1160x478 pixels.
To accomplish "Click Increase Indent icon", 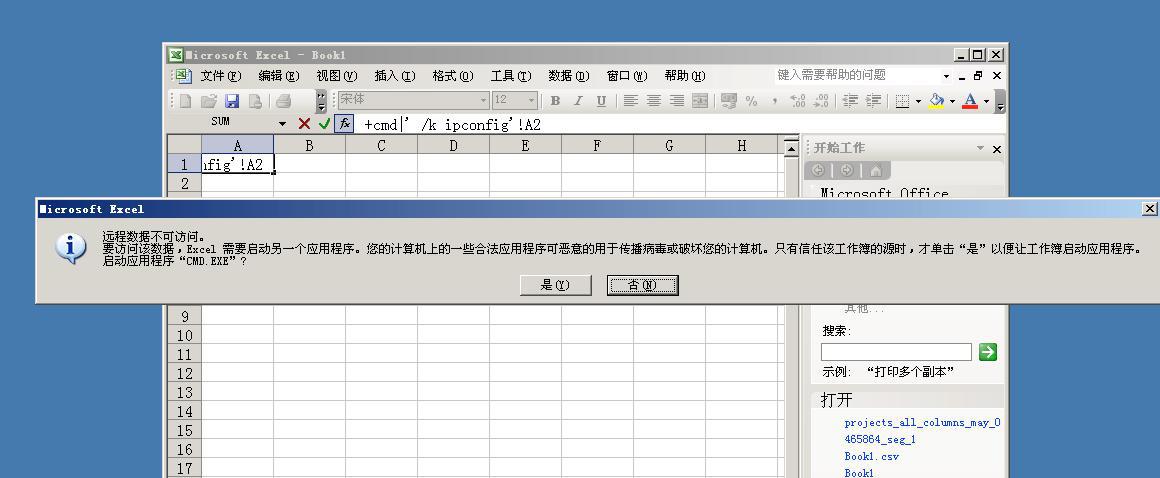I will click(874, 101).
